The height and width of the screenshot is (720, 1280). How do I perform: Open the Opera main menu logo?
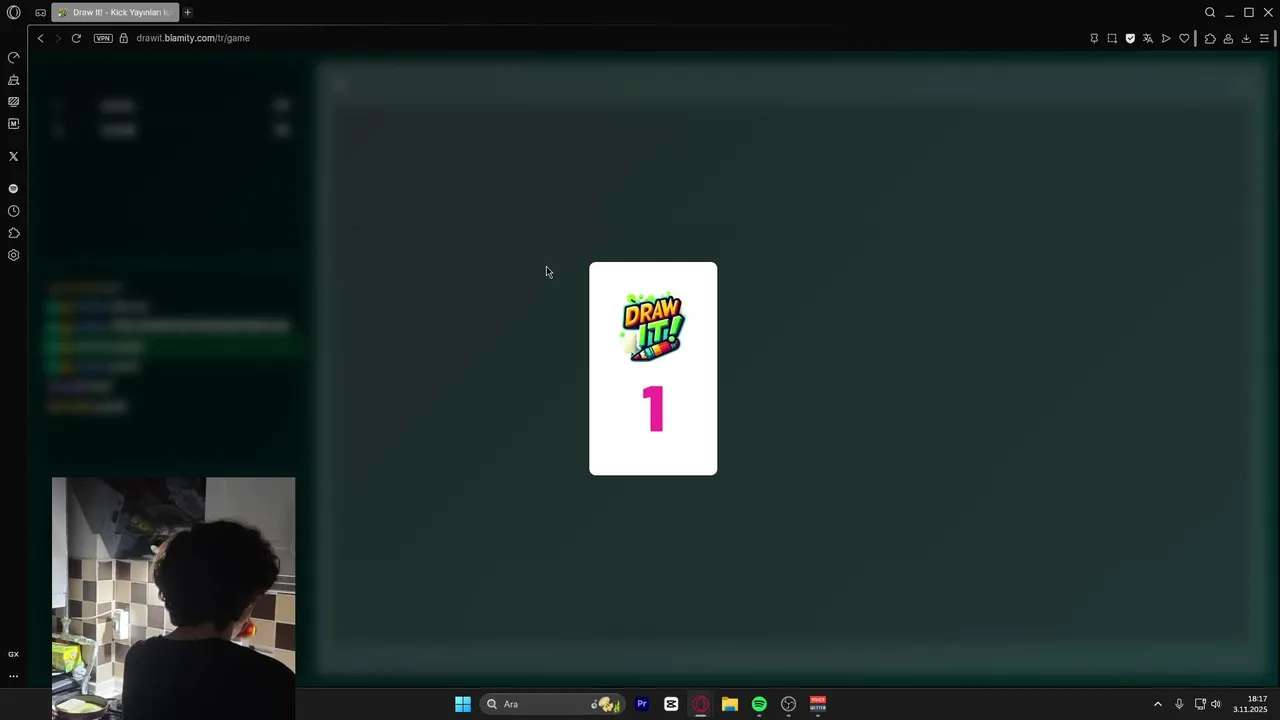pos(13,13)
